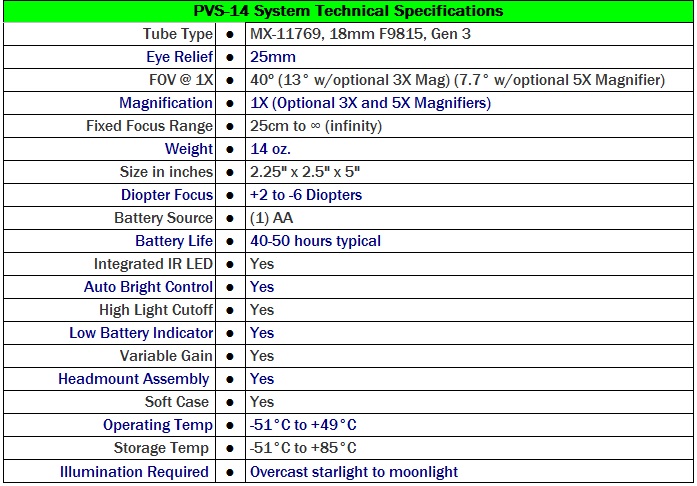The height and width of the screenshot is (486, 697).
Task: Select the 'Integrated IR LED' label
Action: pos(153,264)
